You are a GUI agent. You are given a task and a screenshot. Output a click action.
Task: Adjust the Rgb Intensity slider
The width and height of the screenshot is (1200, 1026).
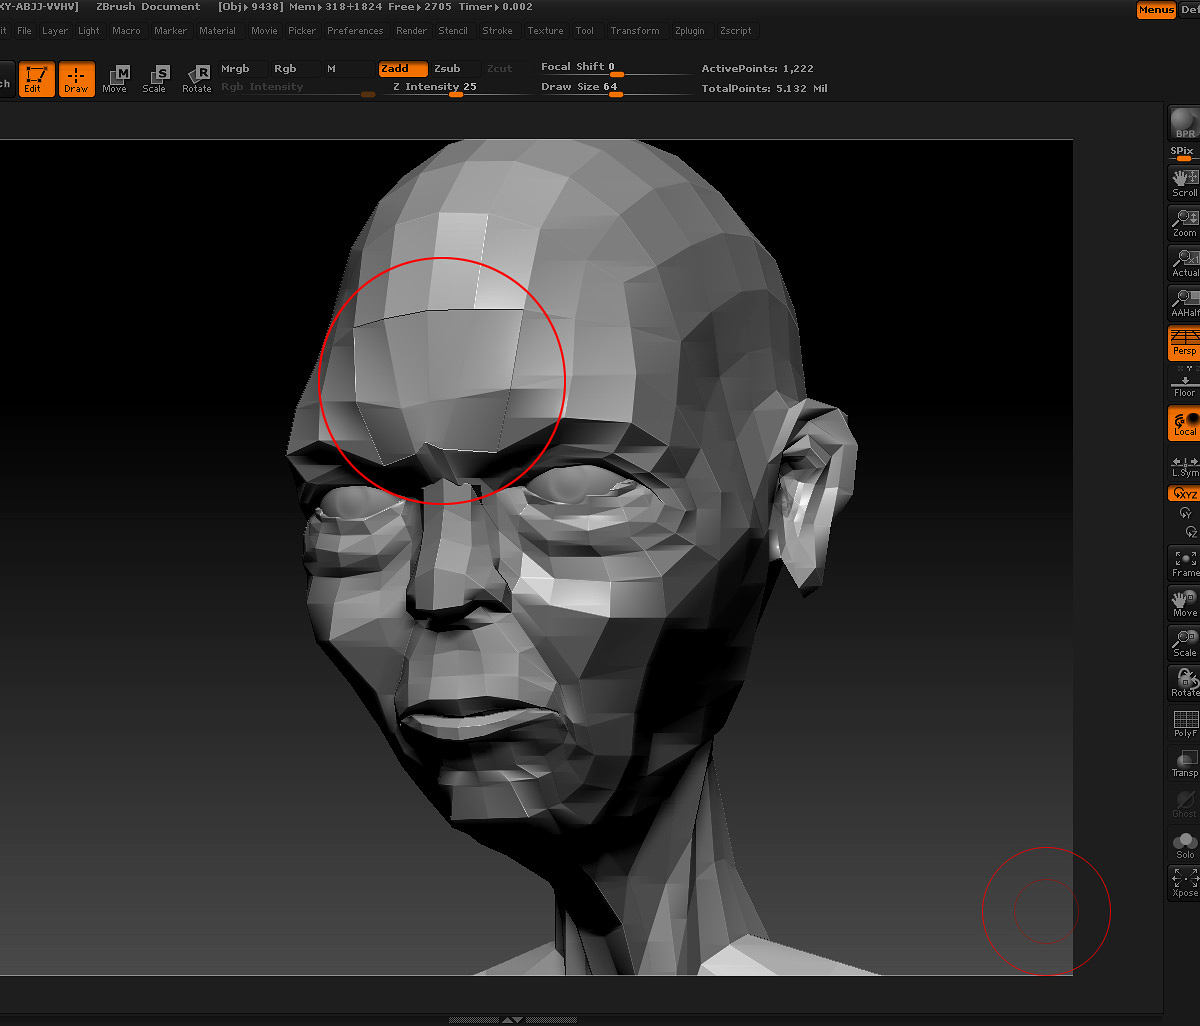tap(298, 88)
